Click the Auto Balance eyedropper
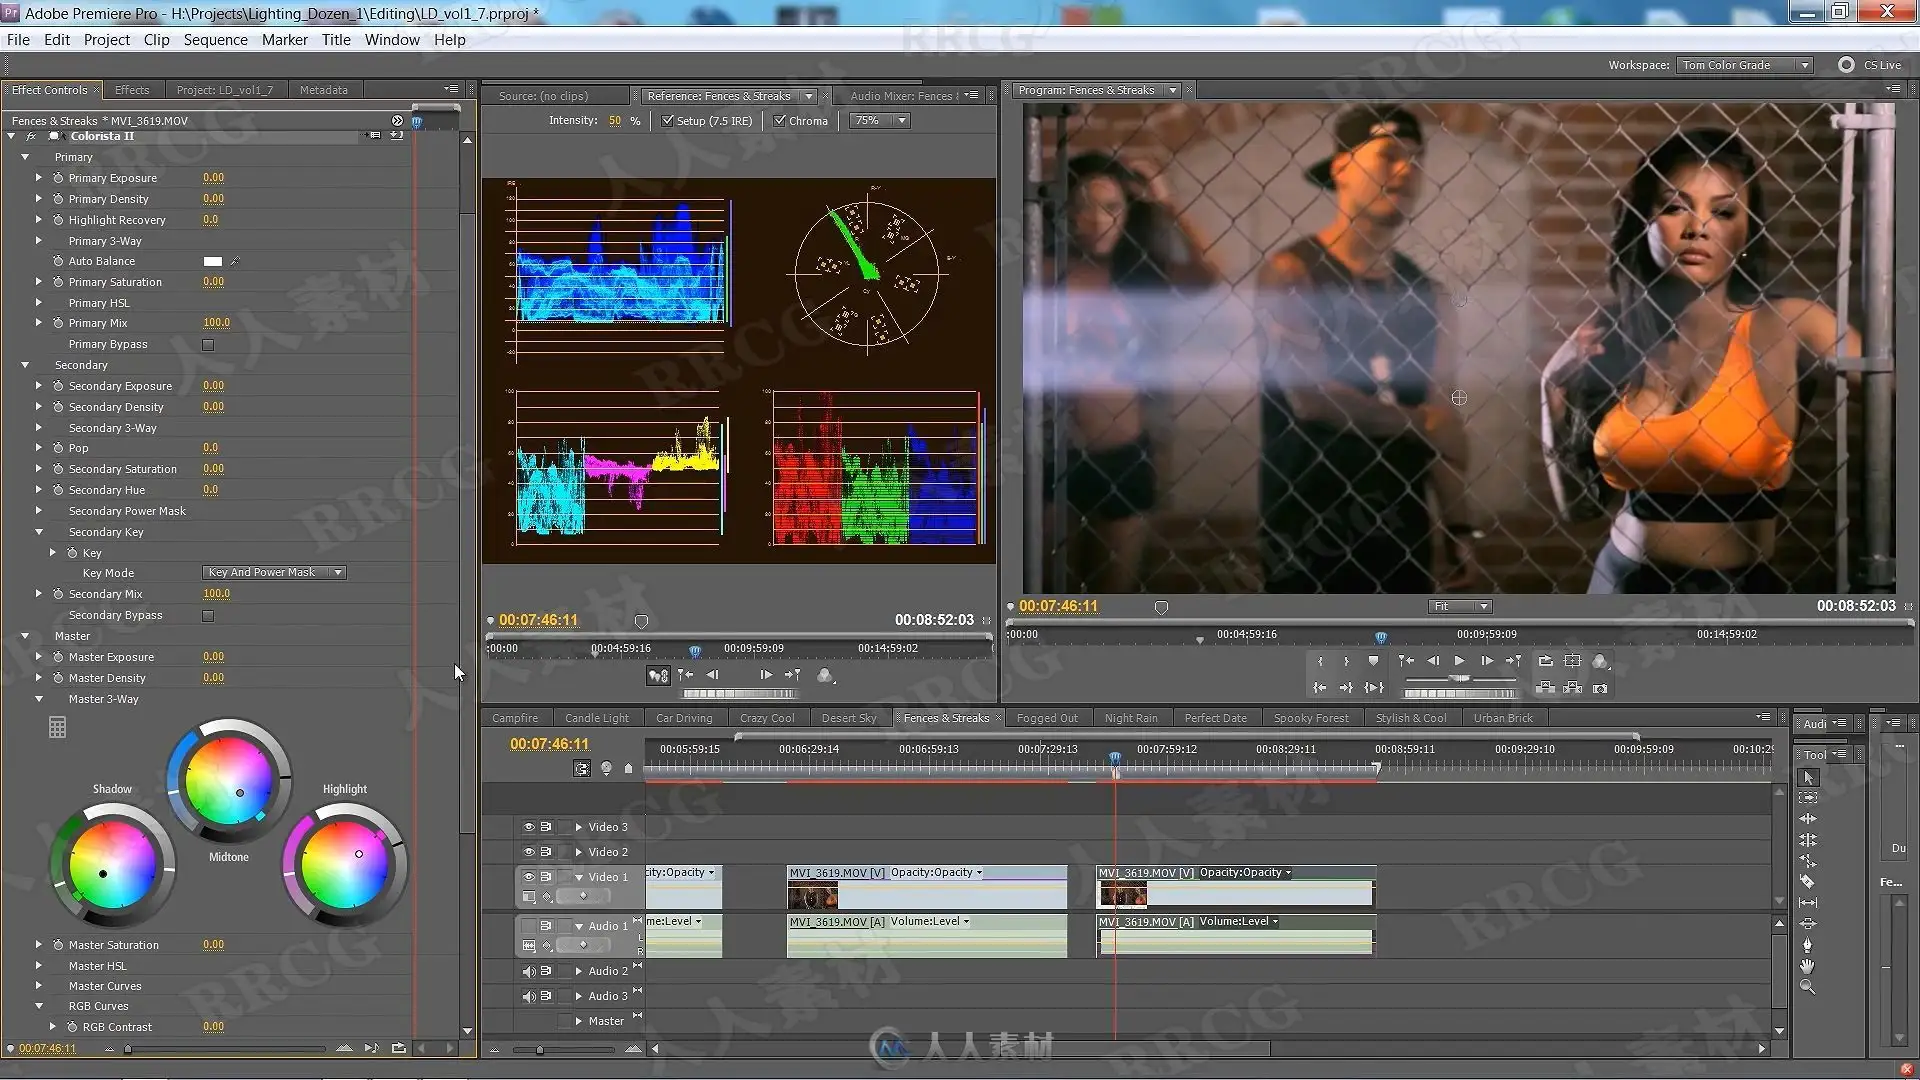The image size is (1920, 1080). coord(235,261)
